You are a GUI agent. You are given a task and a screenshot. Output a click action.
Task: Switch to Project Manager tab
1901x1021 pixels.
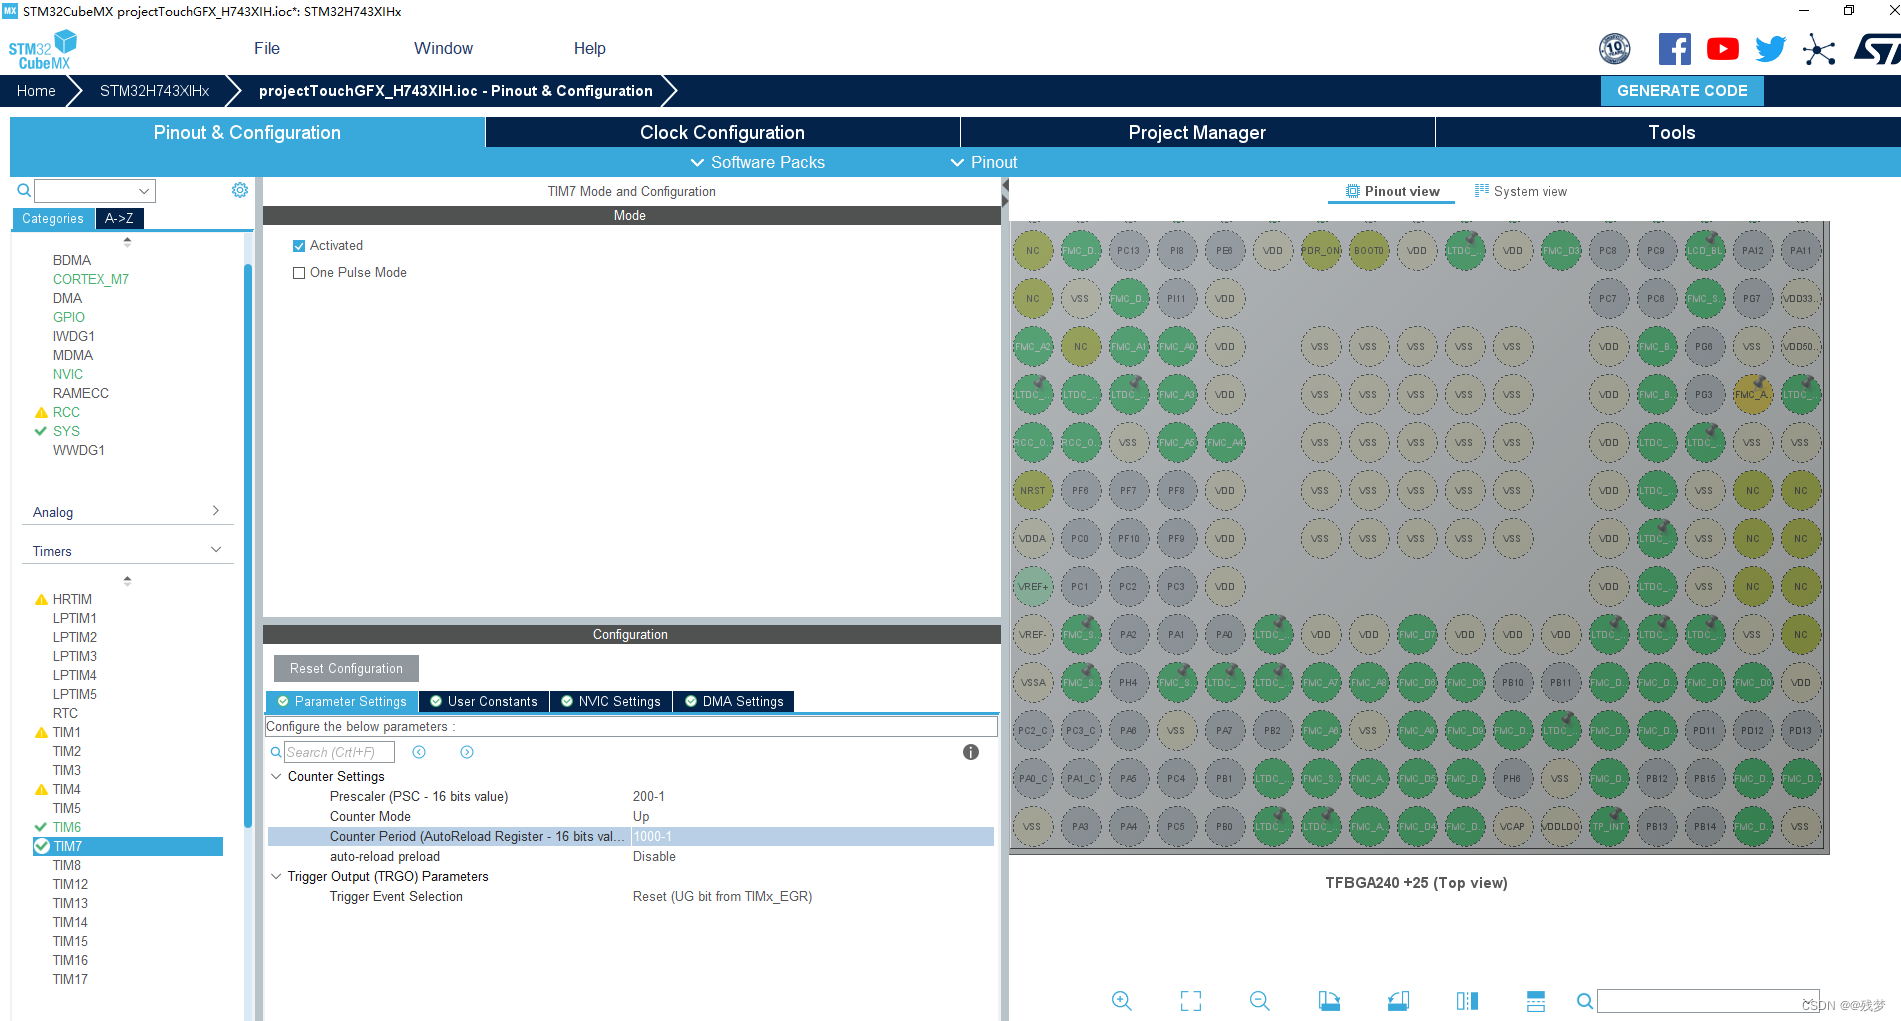pos(1197,132)
